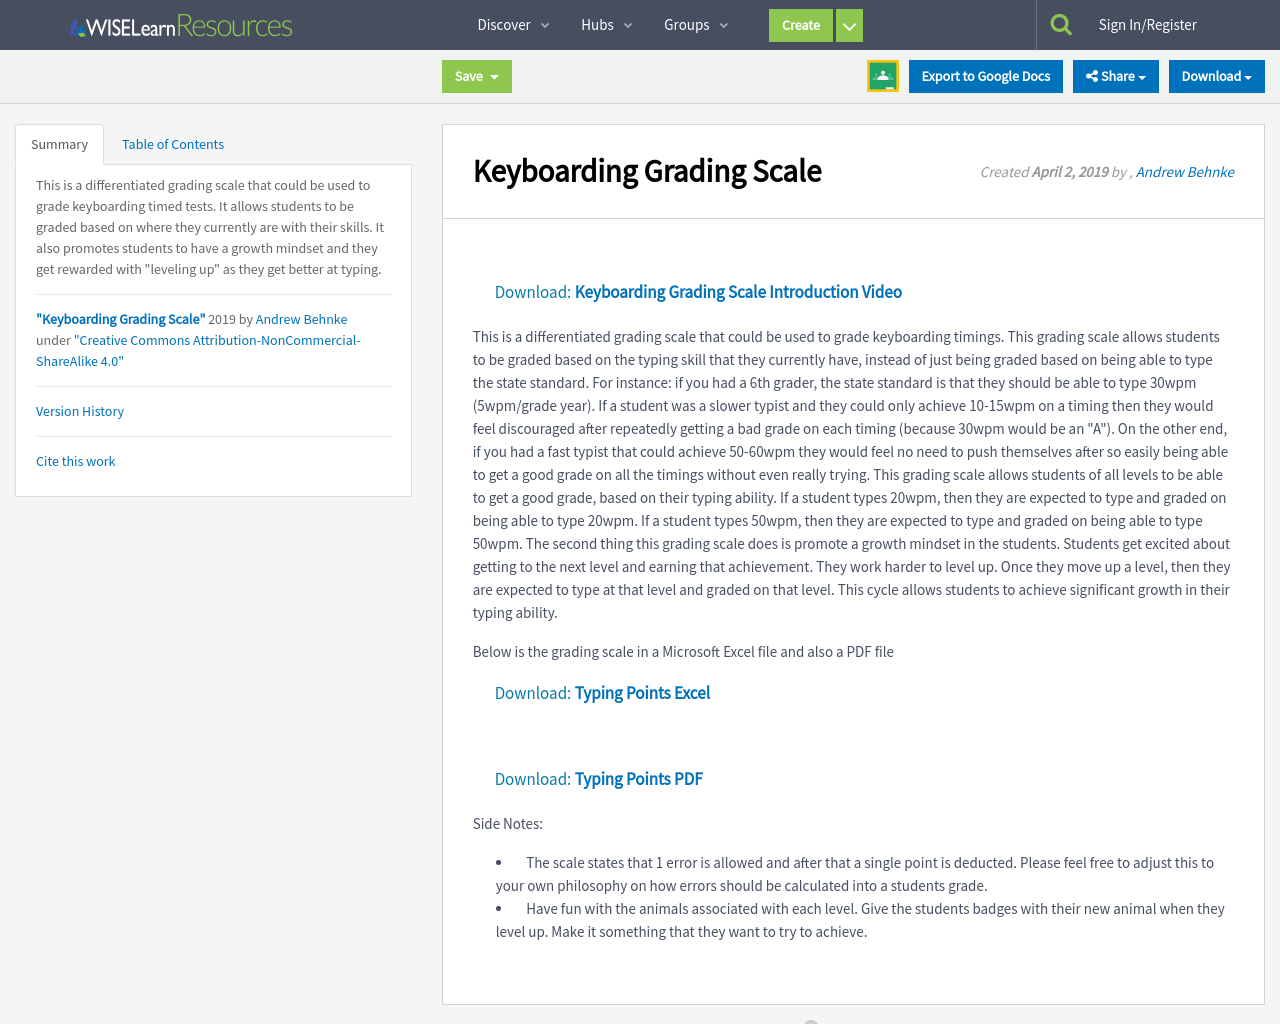Open the caret next to Create

coord(848,25)
